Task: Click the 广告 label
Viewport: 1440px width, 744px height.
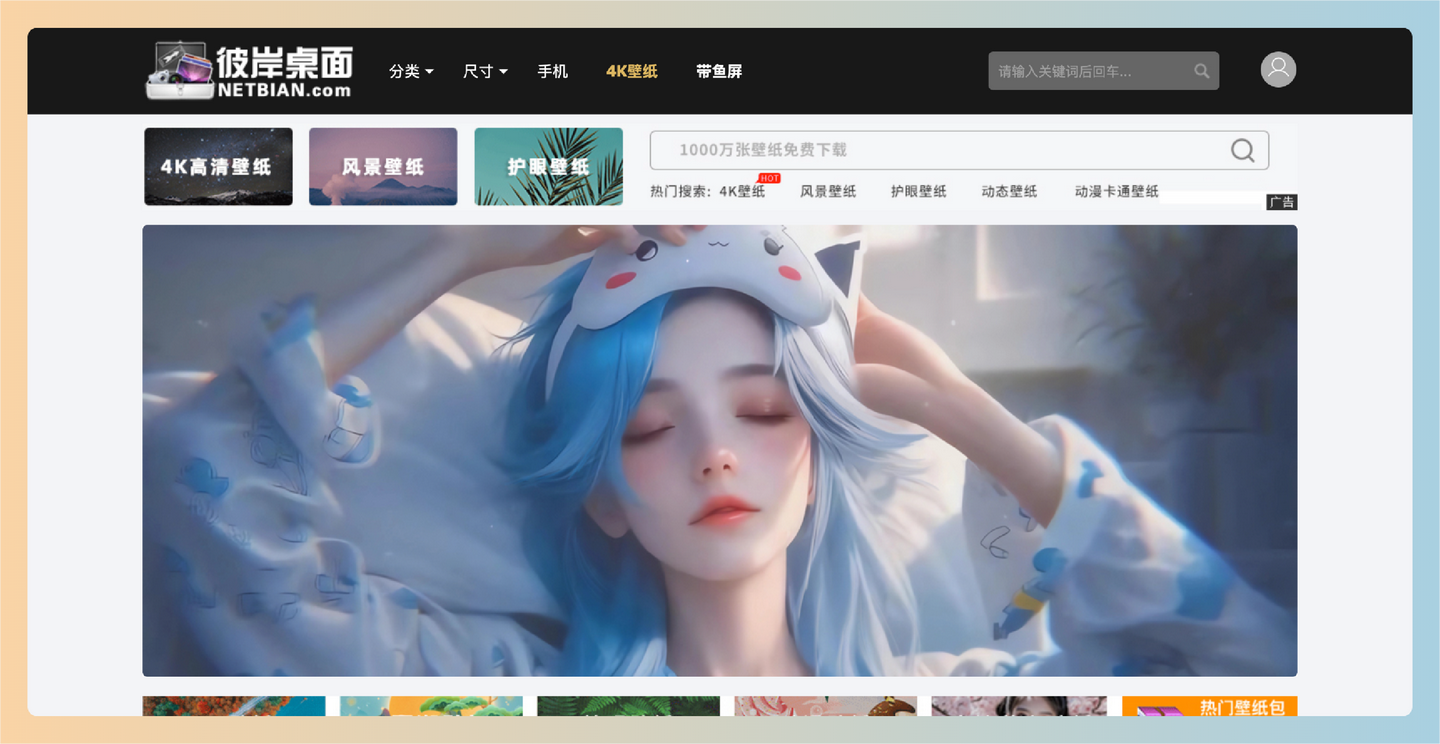Action: 1282,202
